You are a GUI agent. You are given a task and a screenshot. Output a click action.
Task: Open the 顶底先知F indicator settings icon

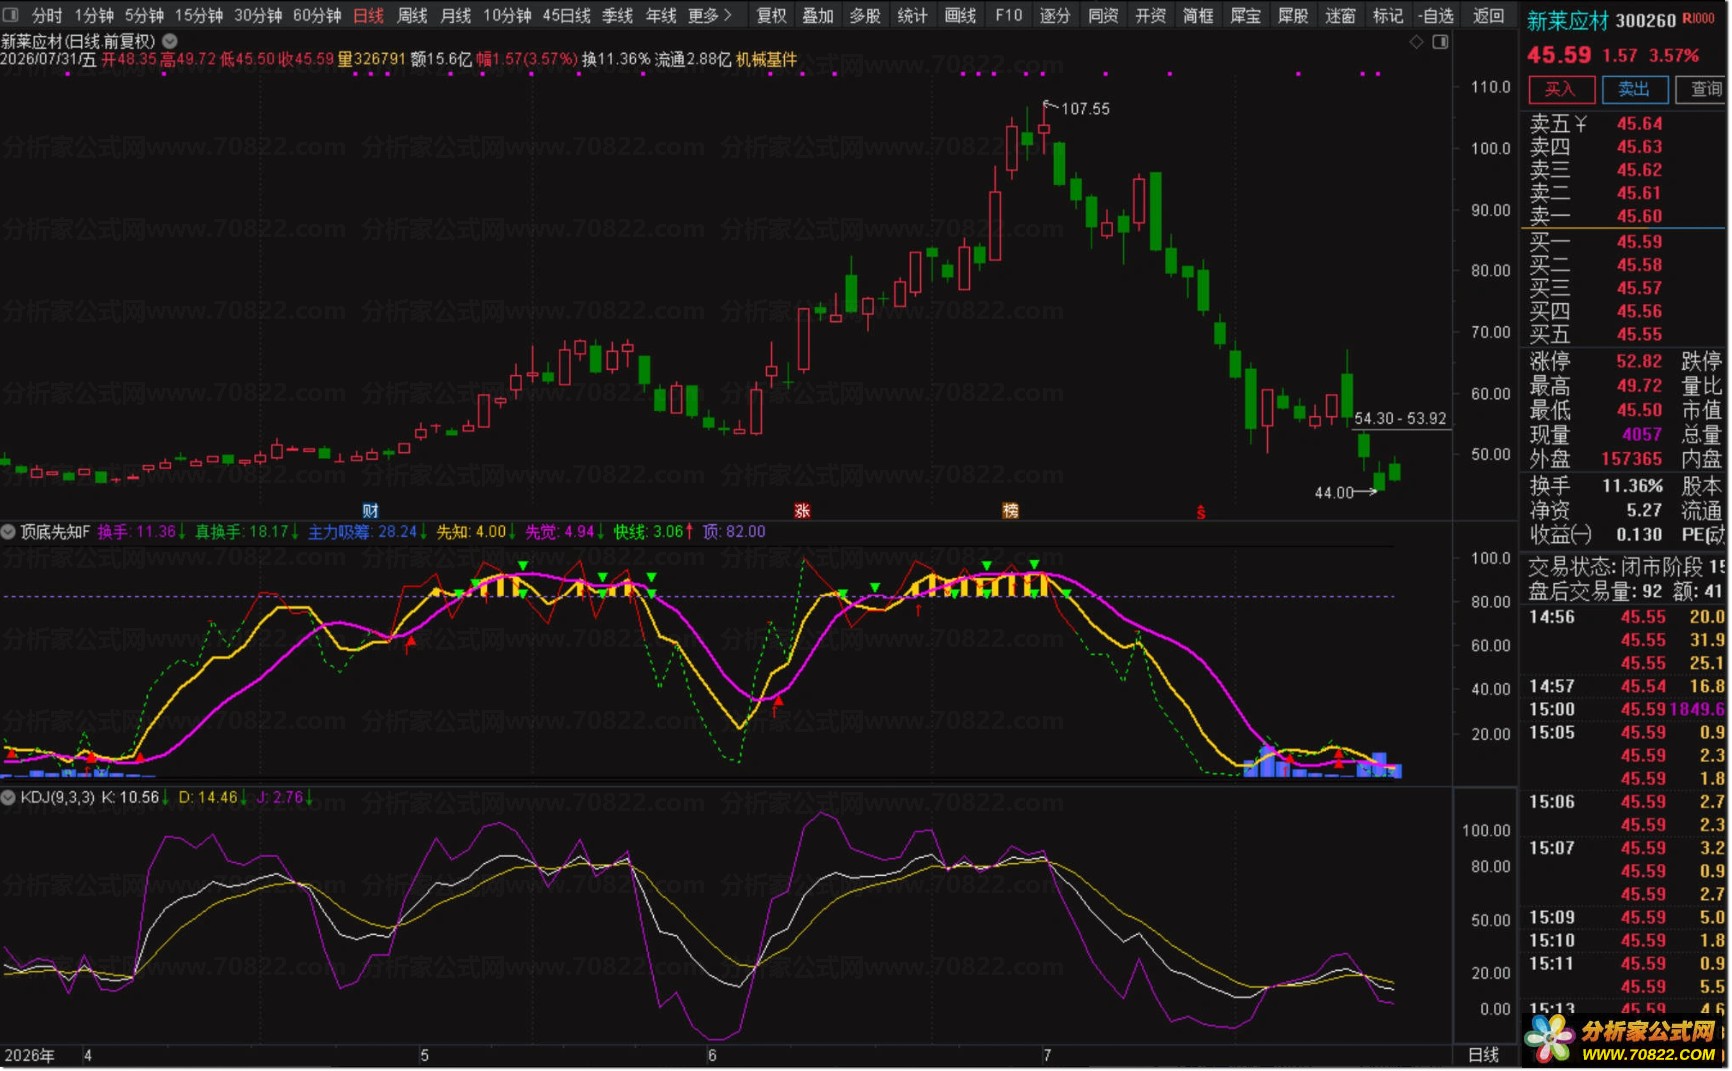coord(8,532)
